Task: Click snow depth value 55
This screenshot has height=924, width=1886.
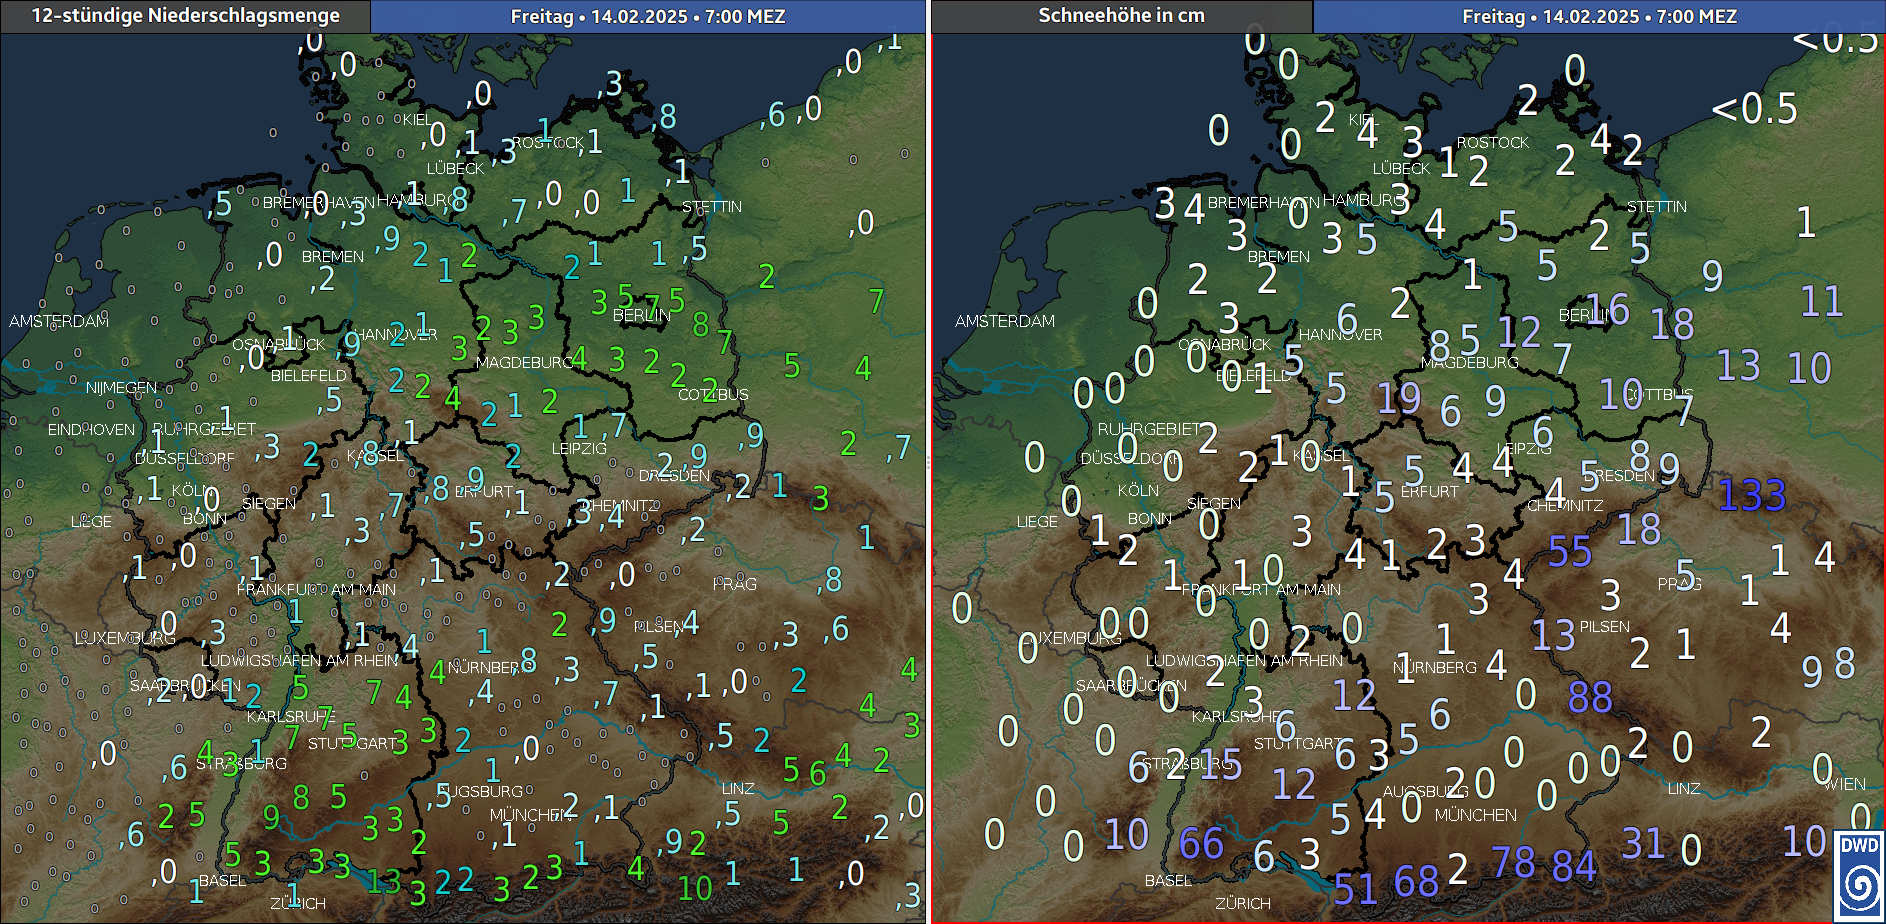Action: click(x=1569, y=551)
